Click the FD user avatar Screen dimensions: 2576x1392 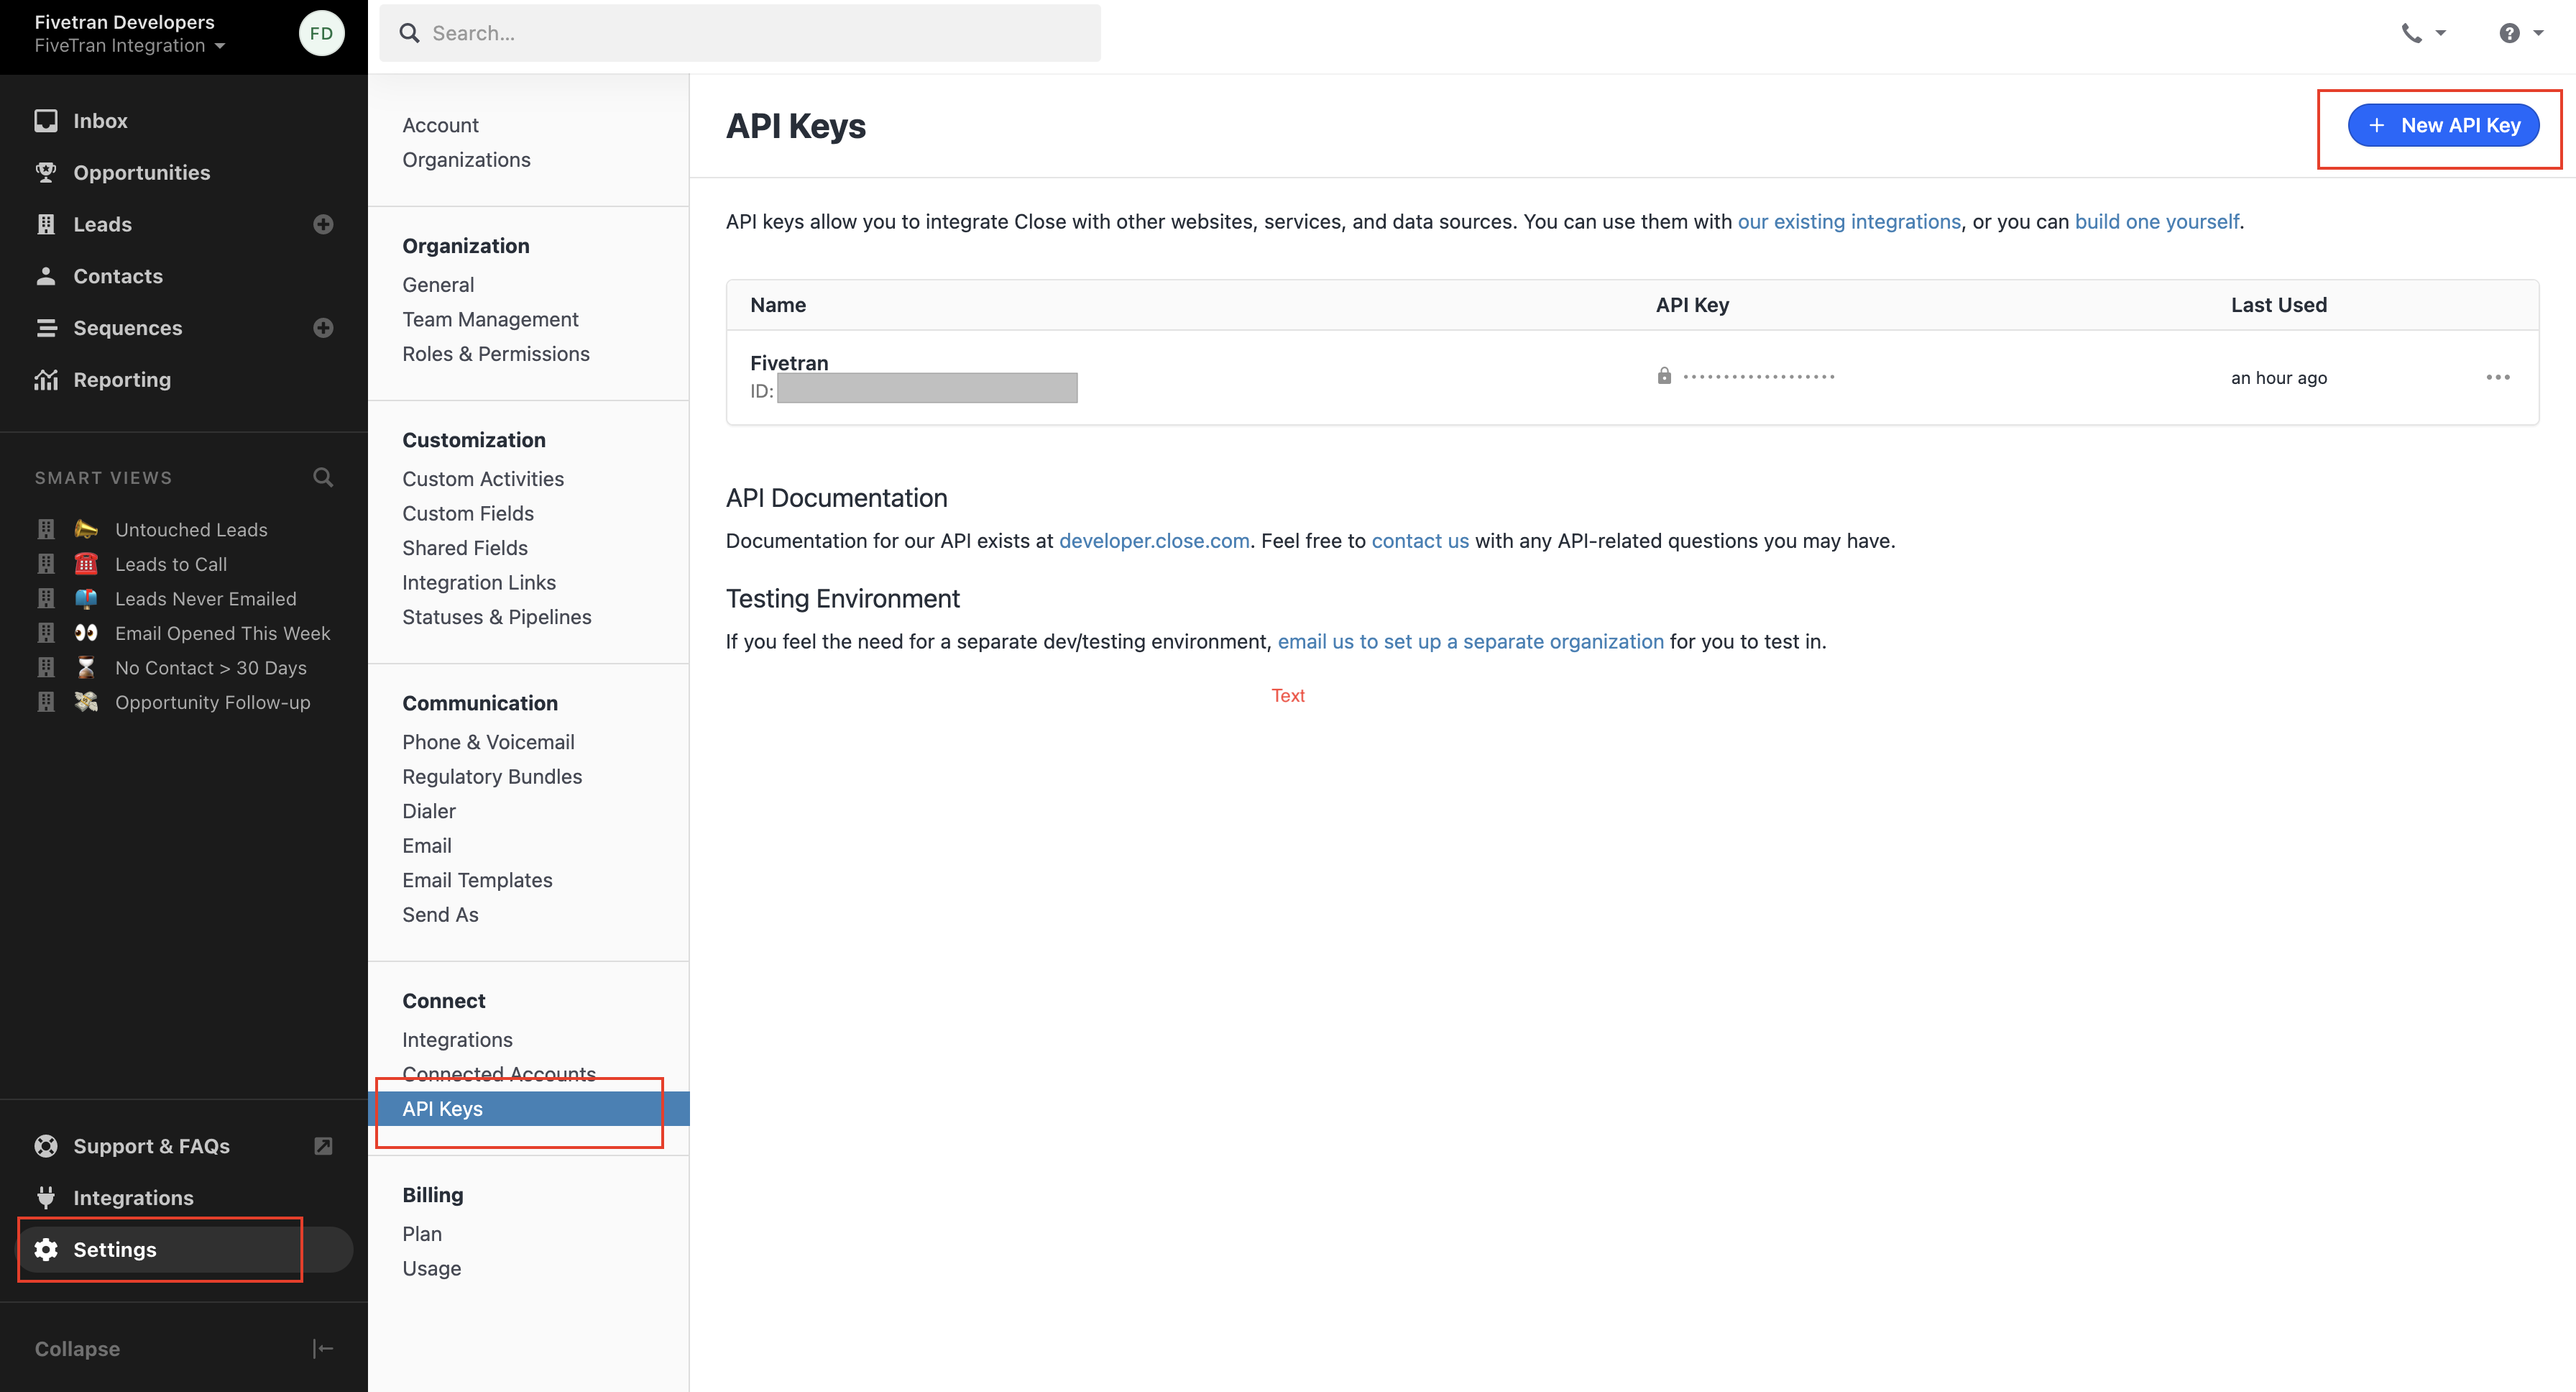tap(322, 33)
